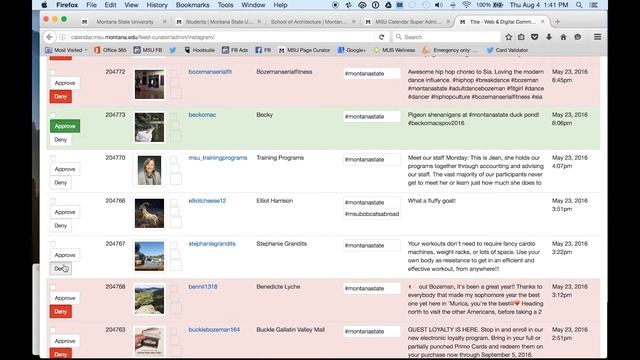The image size is (640, 360).
Task: Open the Firefox hamburger menu
Action: (x=598, y=37)
